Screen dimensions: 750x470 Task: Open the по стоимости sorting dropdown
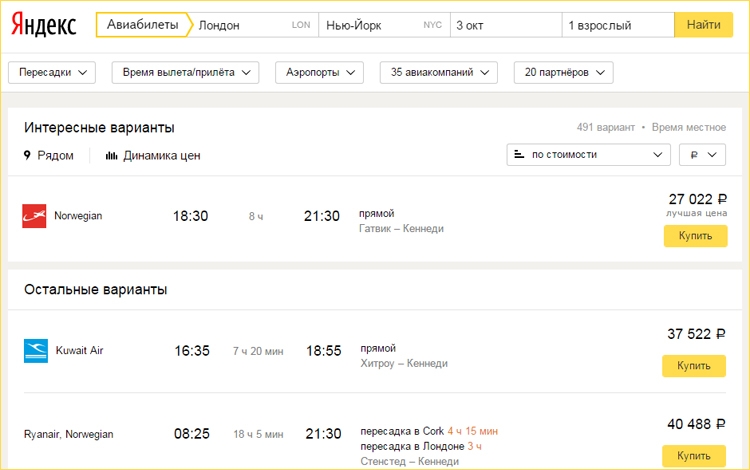[588, 155]
